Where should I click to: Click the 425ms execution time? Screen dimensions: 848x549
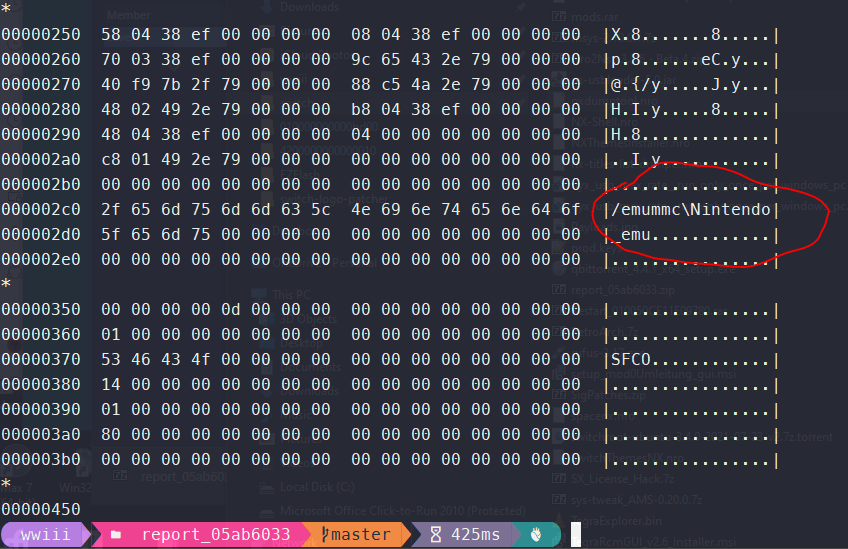(x=475, y=534)
